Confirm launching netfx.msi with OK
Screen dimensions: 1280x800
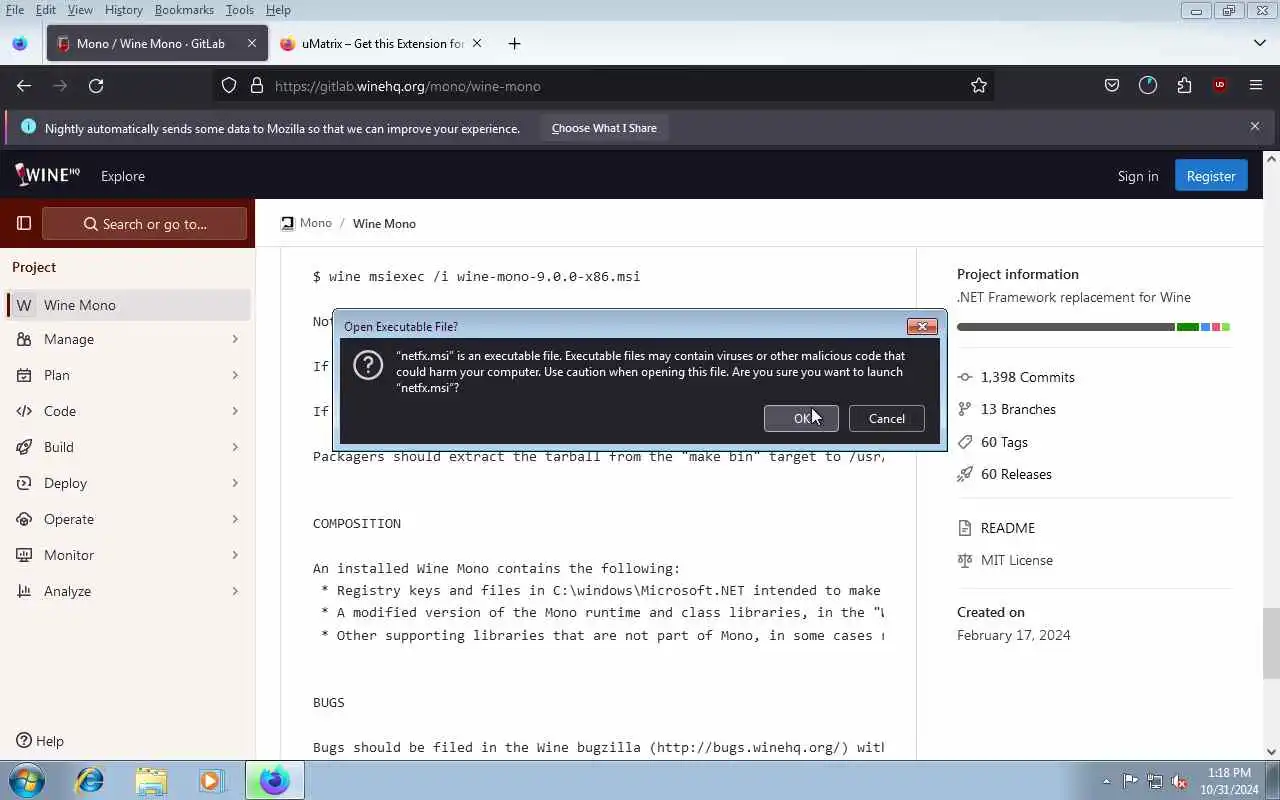(x=801, y=418)
